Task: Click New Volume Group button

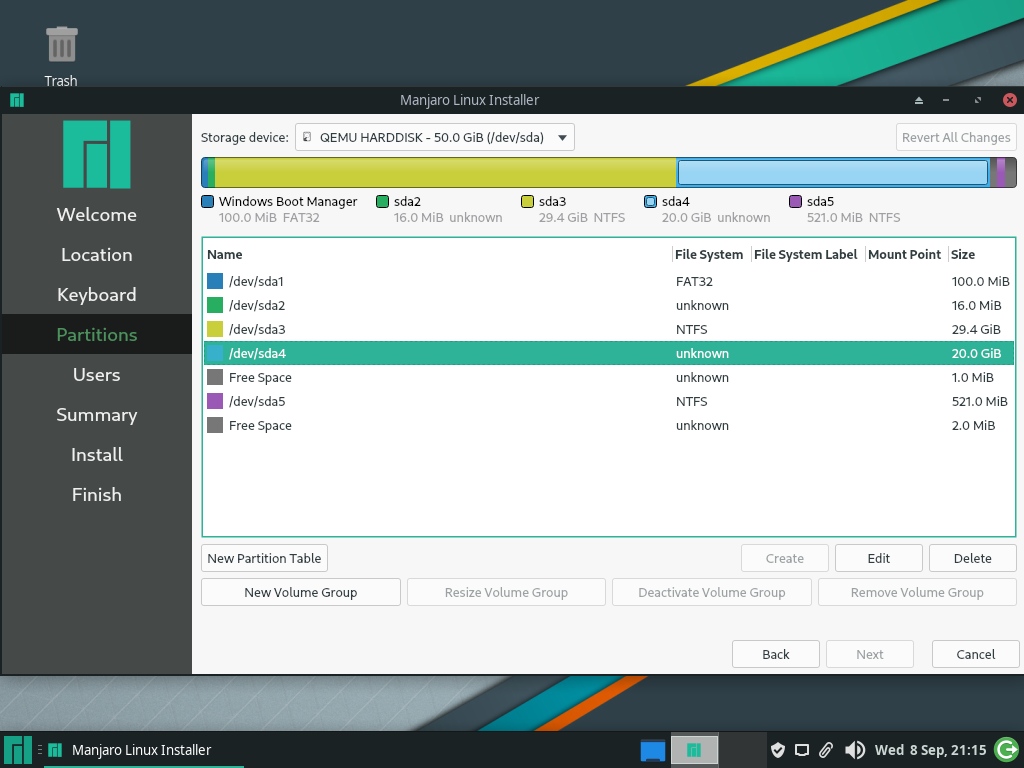Action: tap(300, 592)
